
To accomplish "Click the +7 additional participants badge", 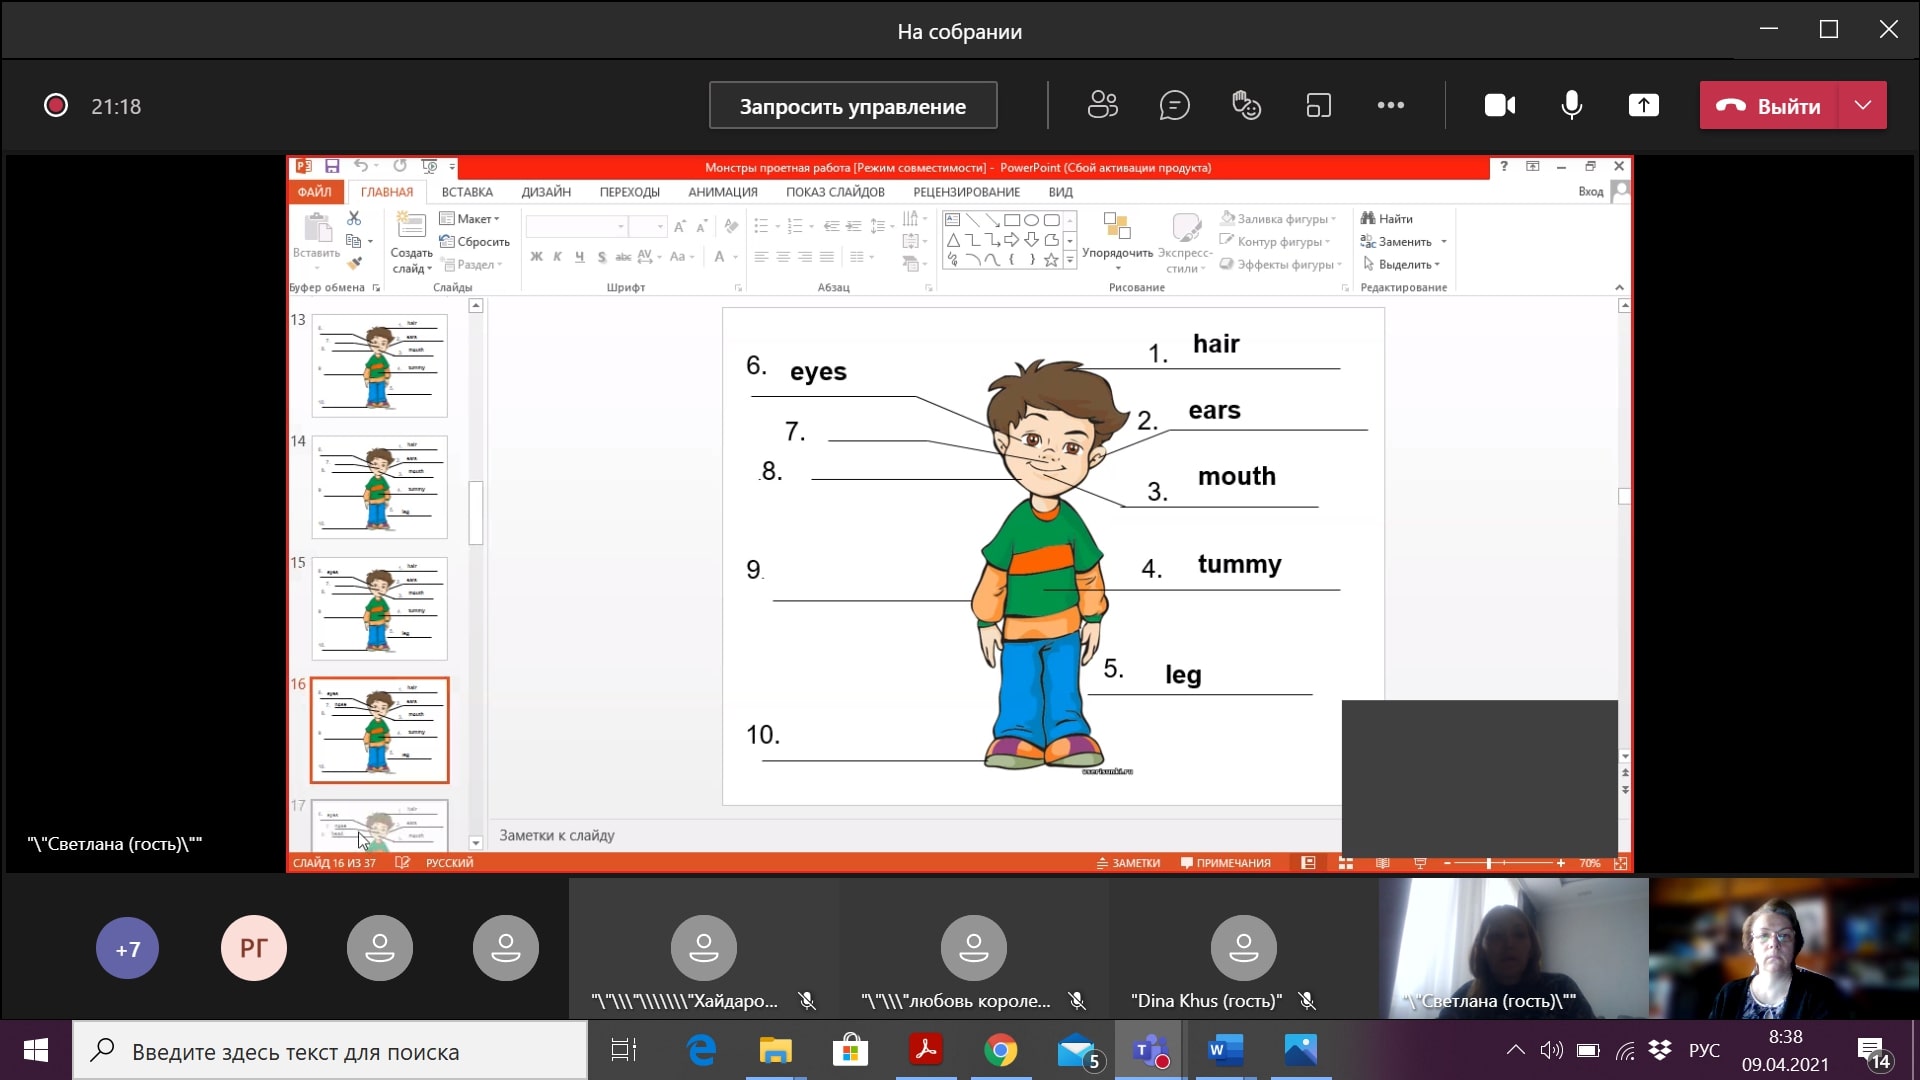I will click(128, 948).
